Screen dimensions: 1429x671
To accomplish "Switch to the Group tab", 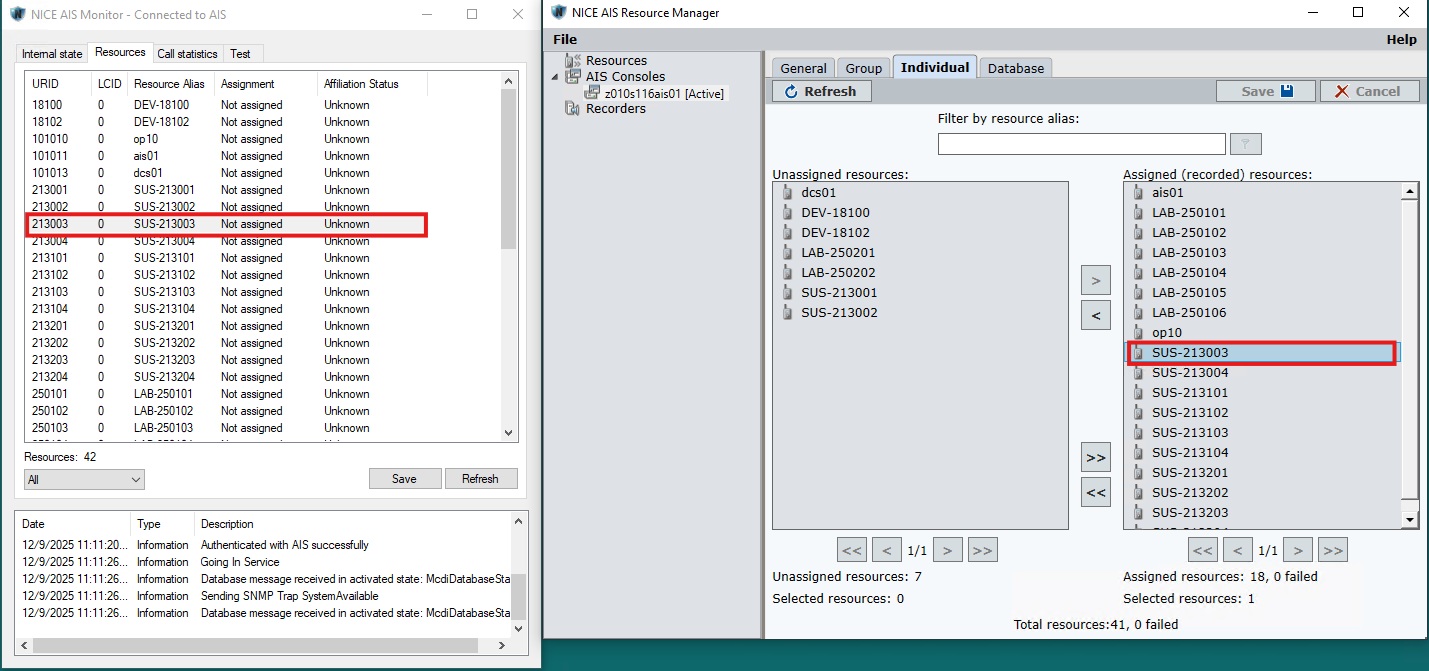I will 863,68.
